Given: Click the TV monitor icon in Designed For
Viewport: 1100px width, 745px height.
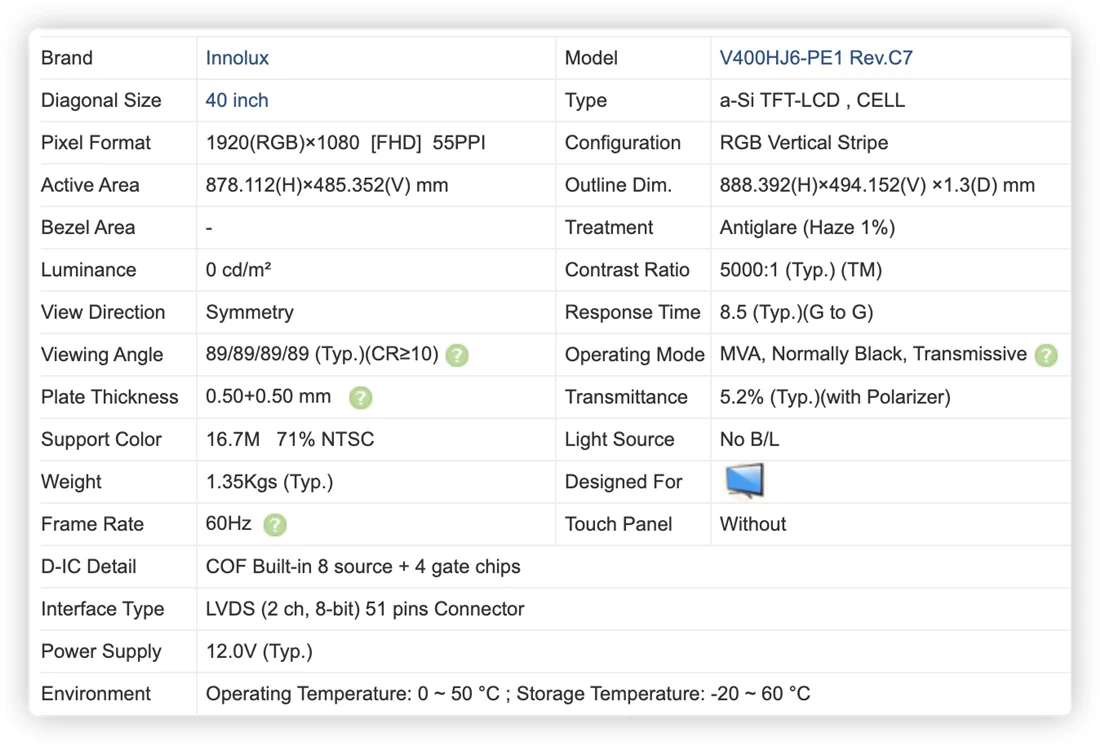Looking at the screenshot, I should (x=744, y=481).
